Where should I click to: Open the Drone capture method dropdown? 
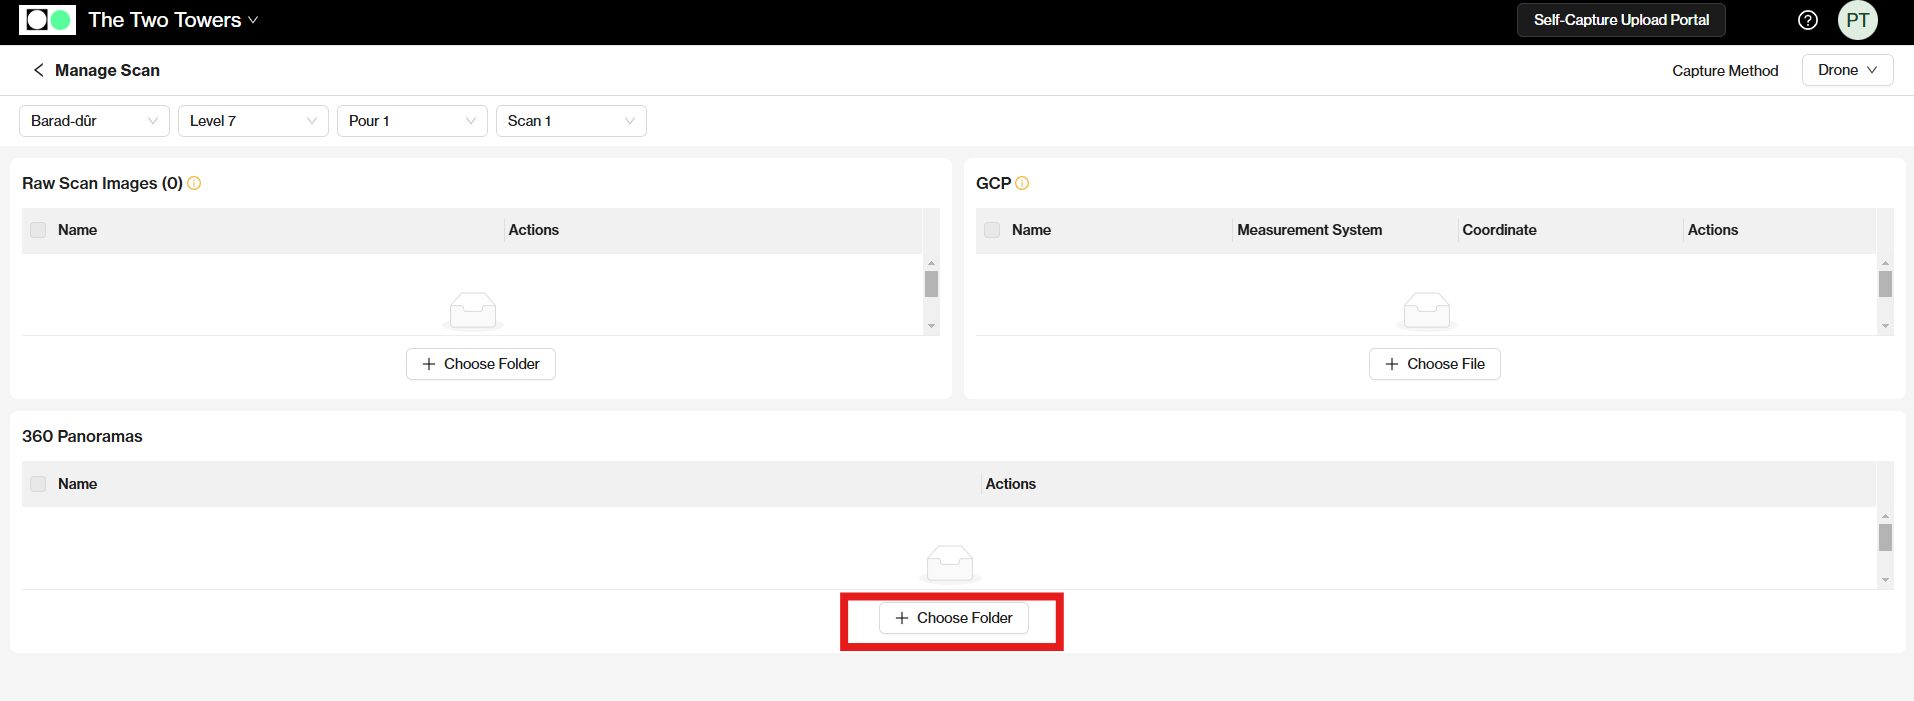(1846, 70)
